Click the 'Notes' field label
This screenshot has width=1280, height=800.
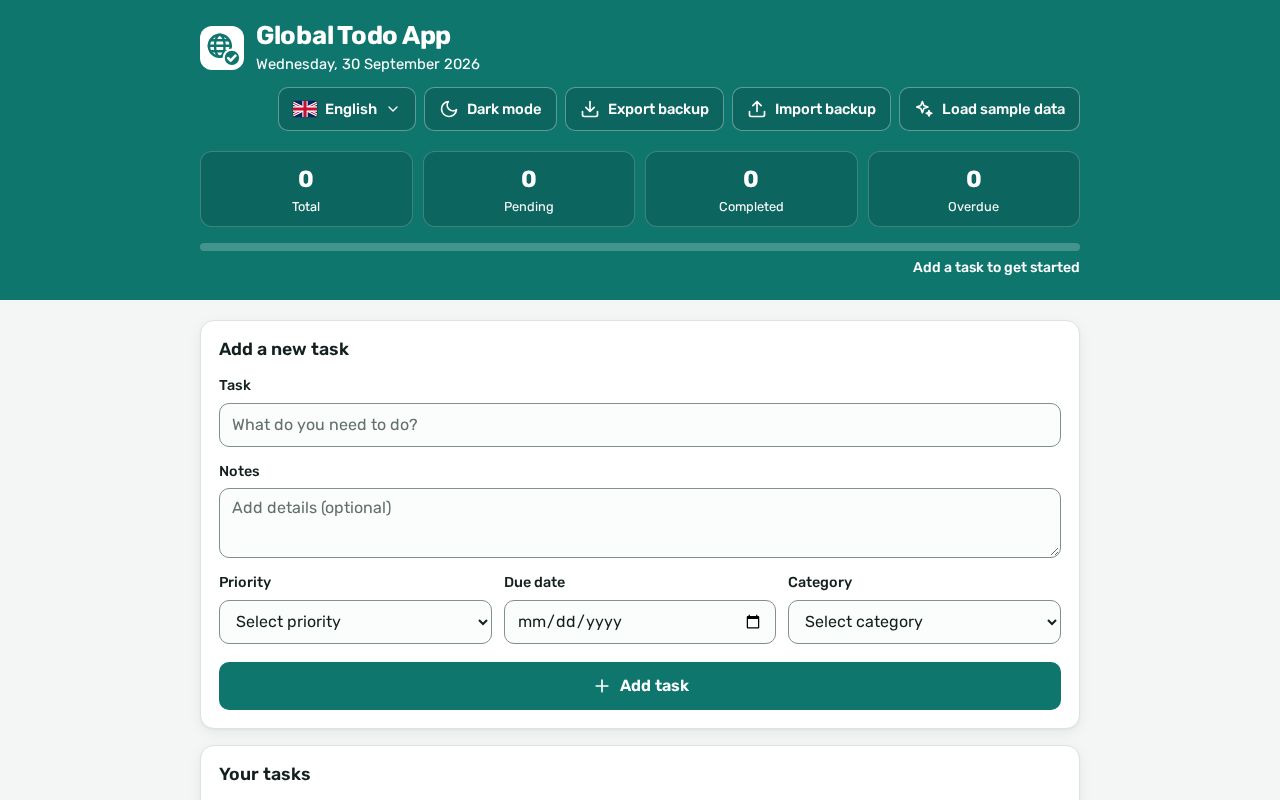point(239,471)
